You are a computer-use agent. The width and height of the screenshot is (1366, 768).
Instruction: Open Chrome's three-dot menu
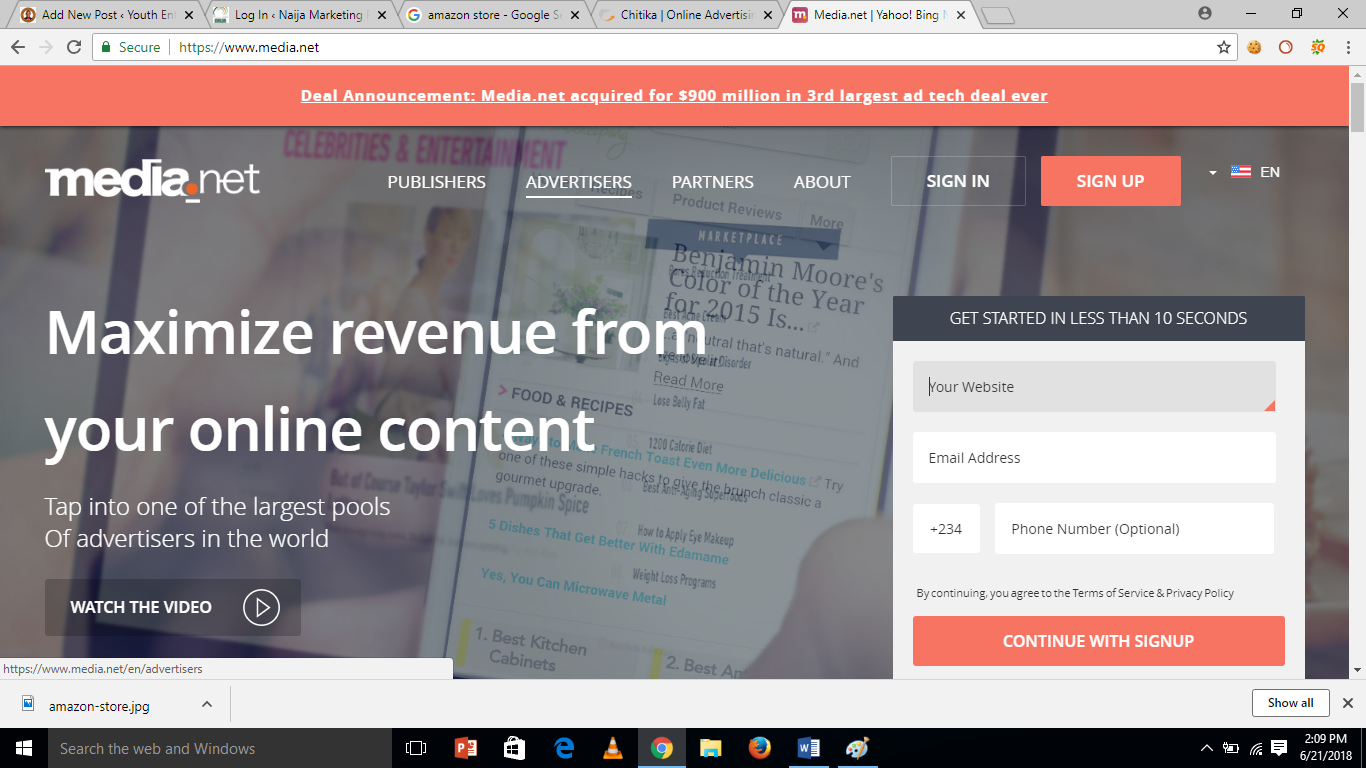tap(1350, 46)
